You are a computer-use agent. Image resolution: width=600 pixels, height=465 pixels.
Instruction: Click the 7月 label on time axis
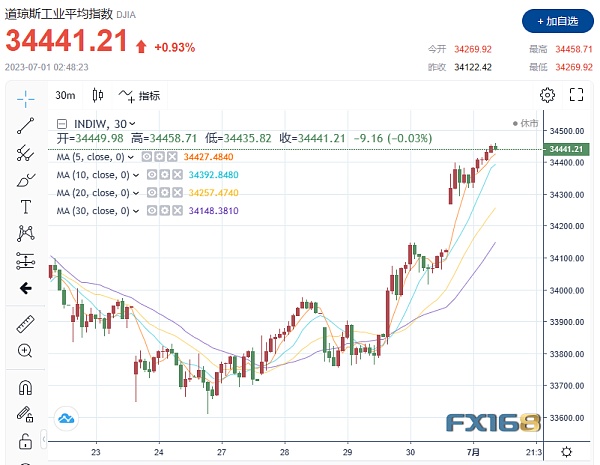(473, 452)
